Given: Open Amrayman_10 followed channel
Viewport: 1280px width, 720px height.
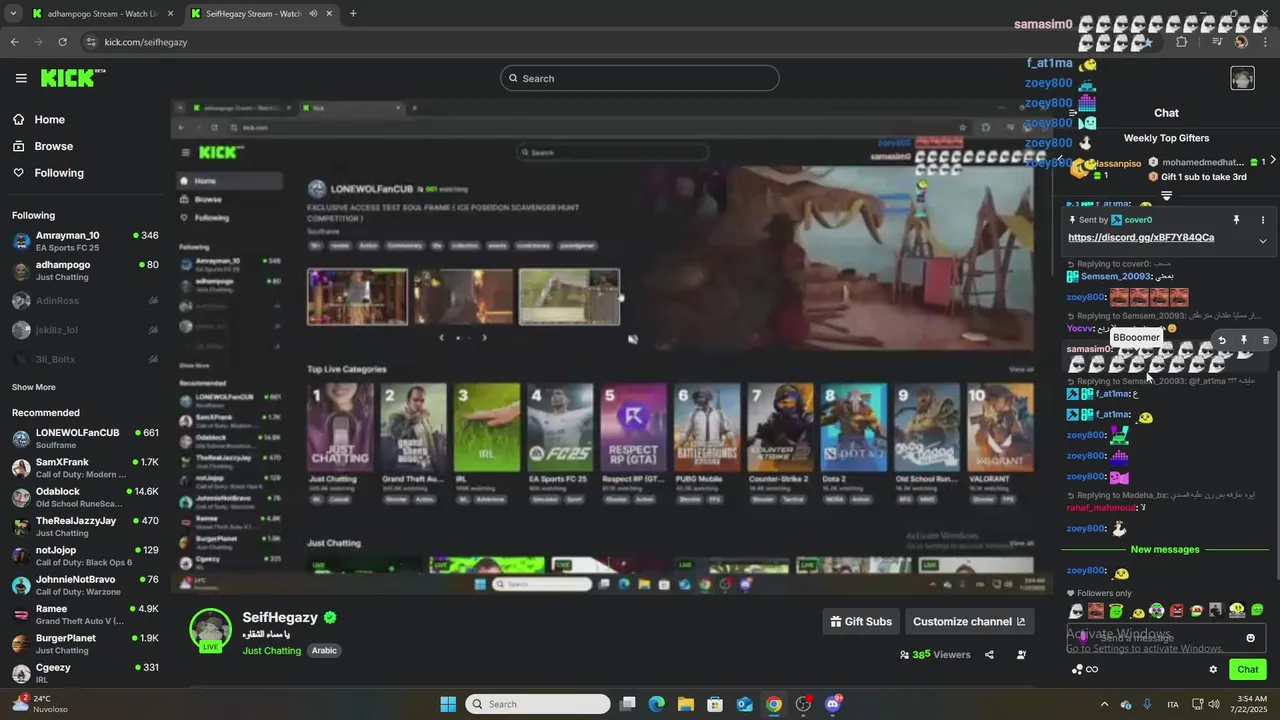Looking at the screenshot, I should [85, 241].
